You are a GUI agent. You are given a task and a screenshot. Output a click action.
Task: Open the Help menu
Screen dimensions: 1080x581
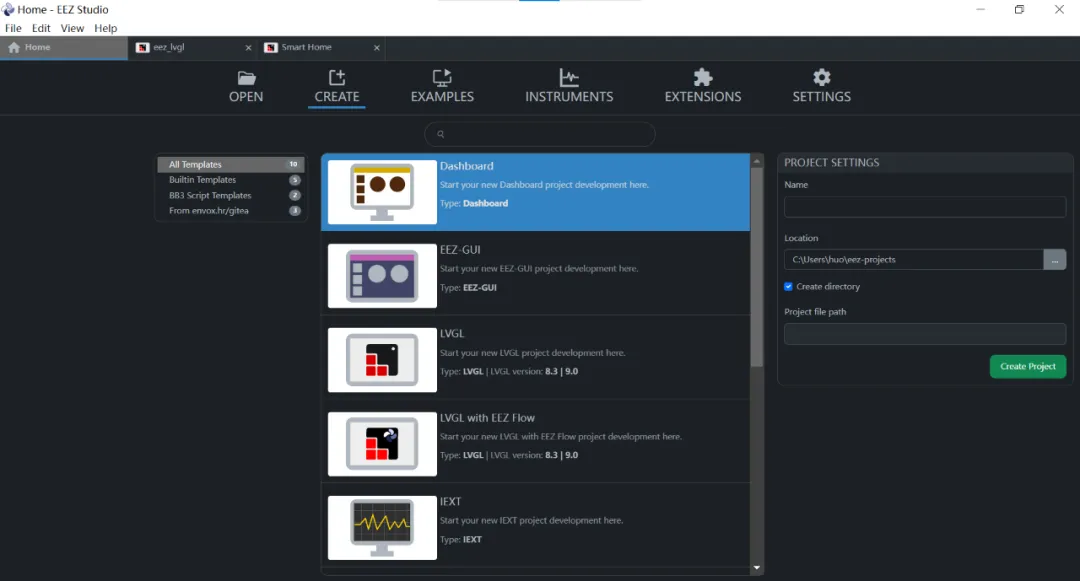[105, 28]
